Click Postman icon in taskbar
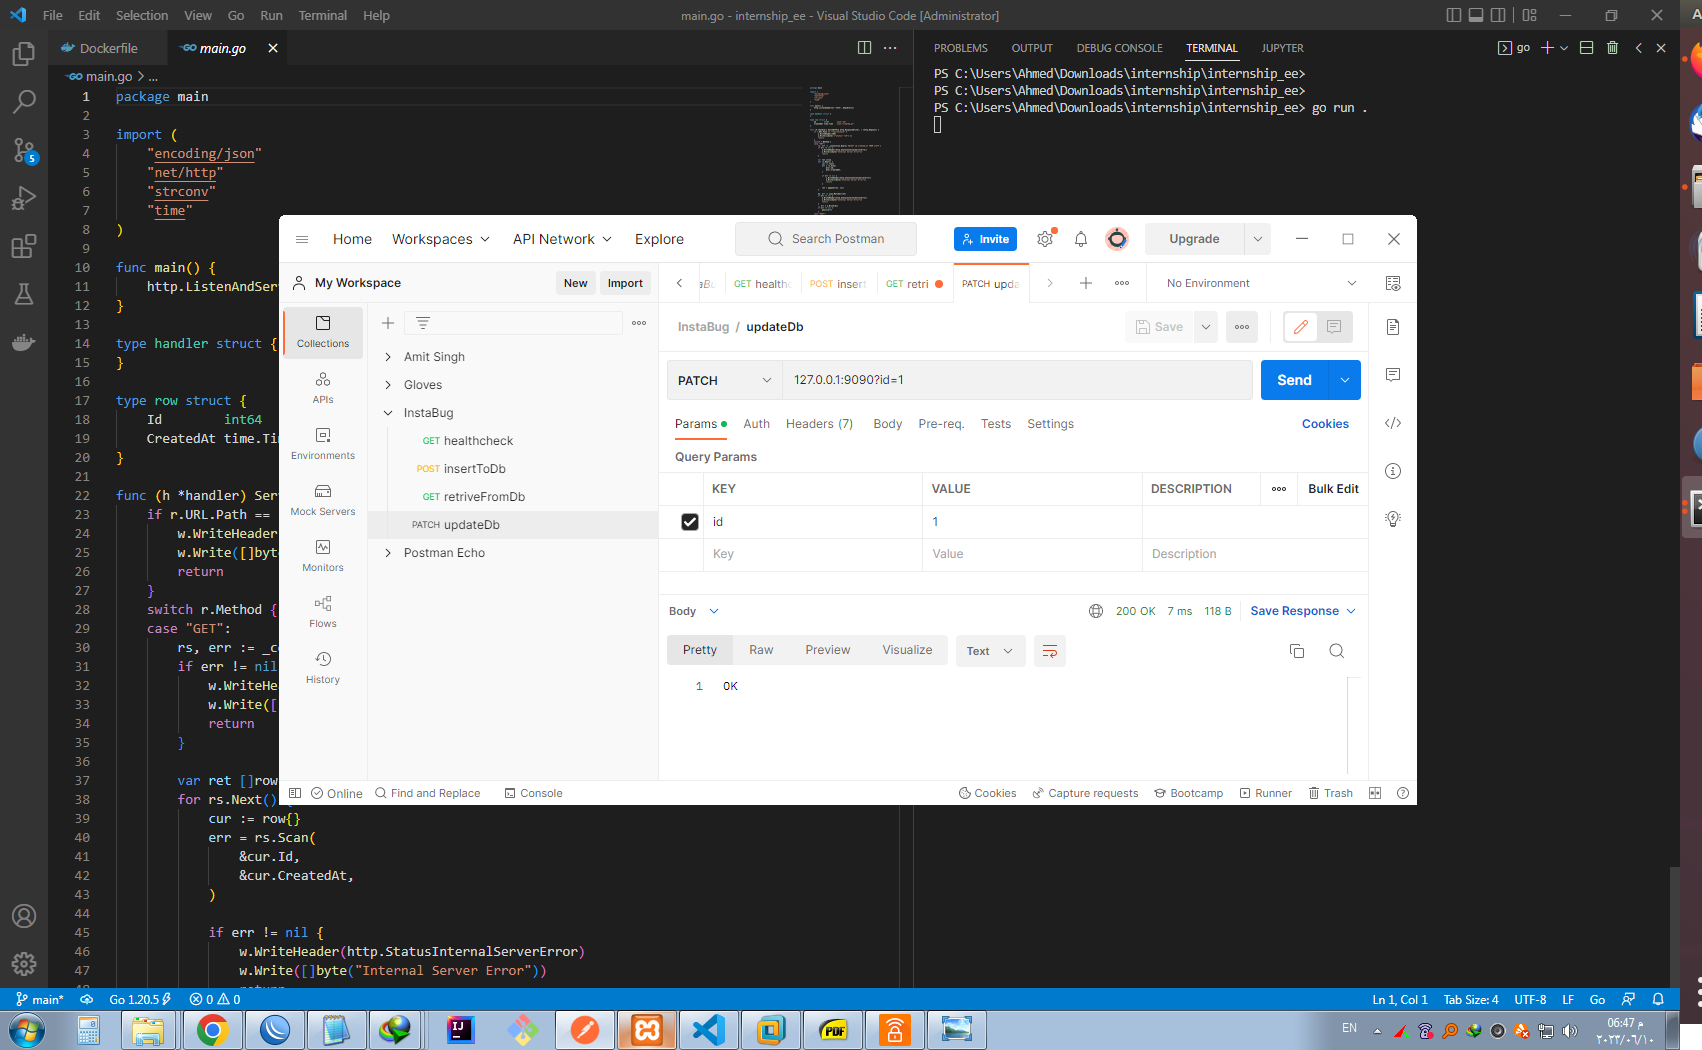This screenshot has height=1050, width=1702. coord(584,1030)
